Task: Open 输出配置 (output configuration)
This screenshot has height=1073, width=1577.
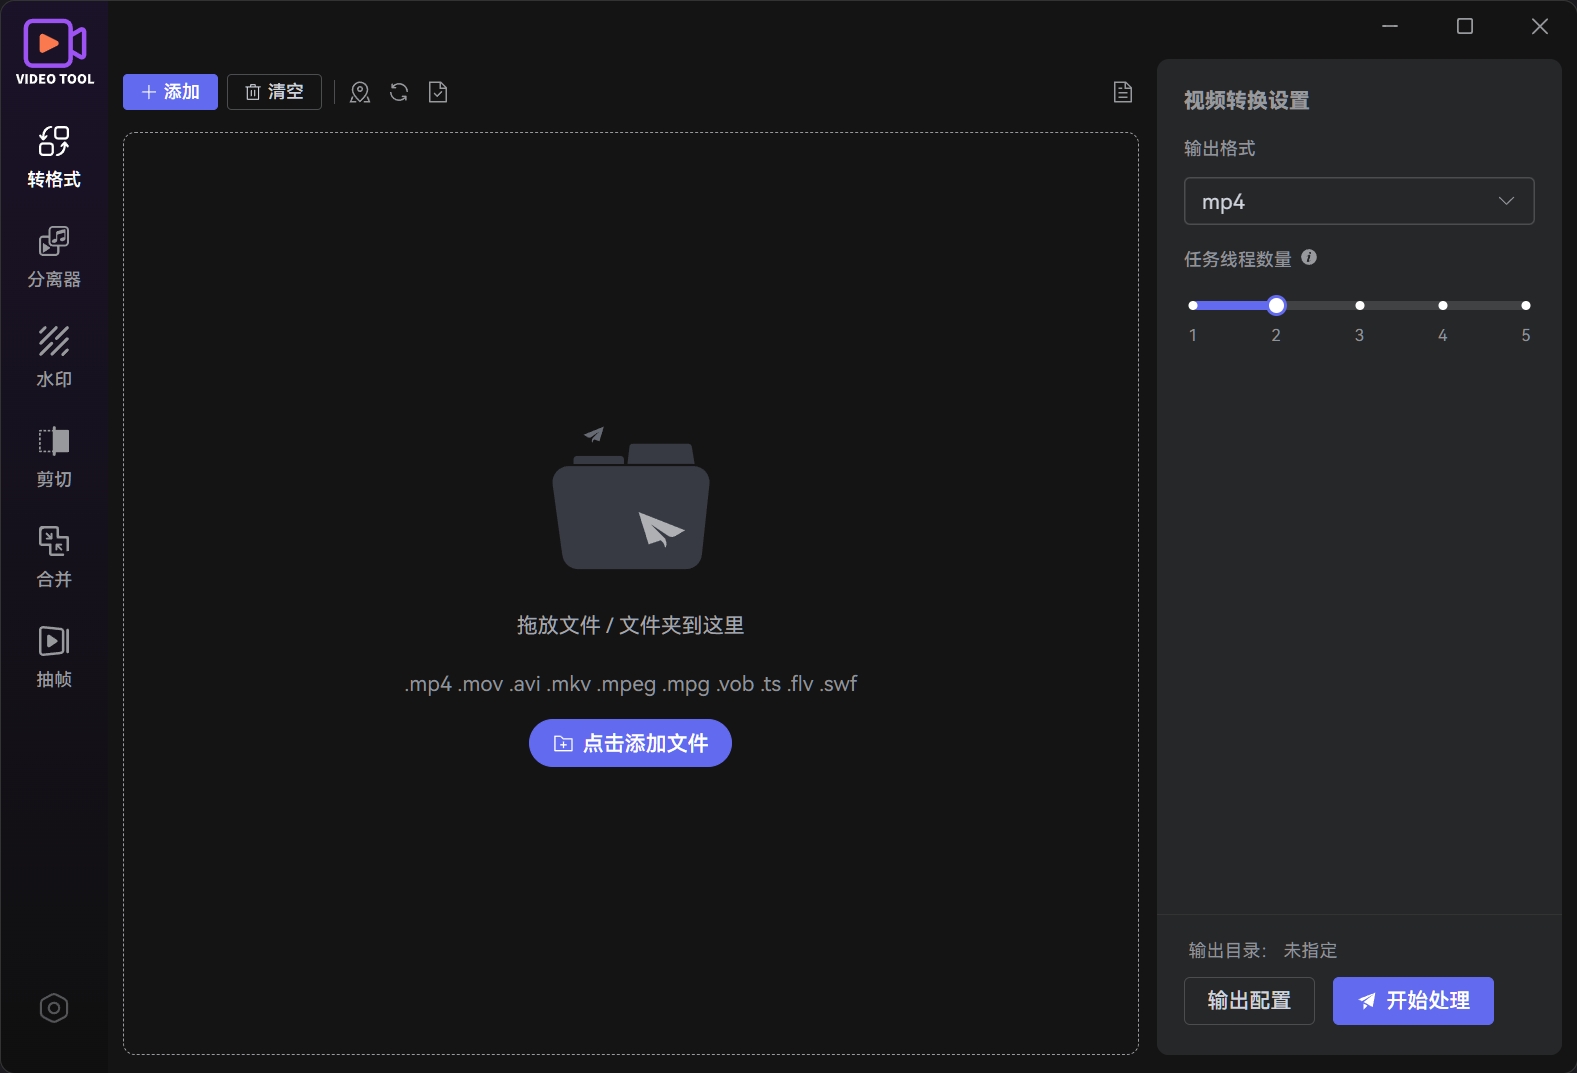Action: click(x=1249, y=1001)
